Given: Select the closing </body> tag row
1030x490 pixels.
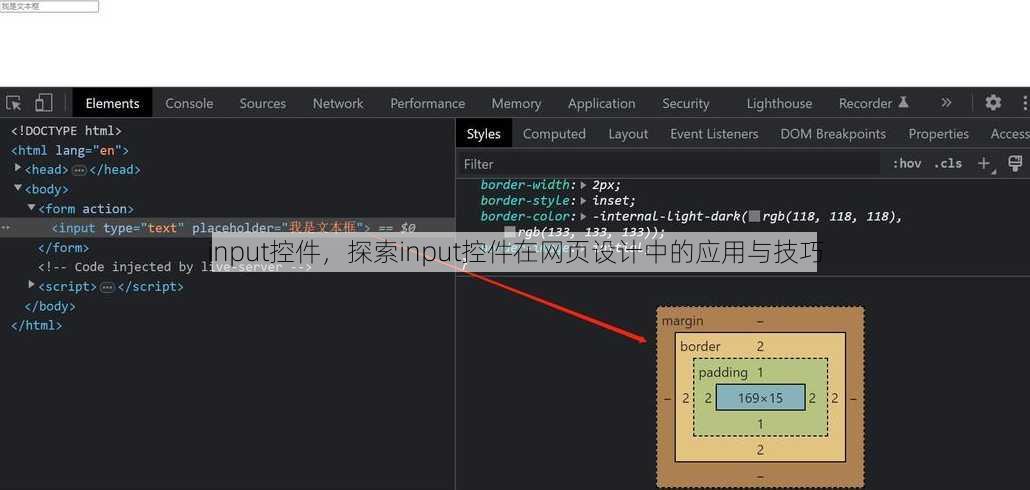Looking at the screenshot, I should (50, 306).
